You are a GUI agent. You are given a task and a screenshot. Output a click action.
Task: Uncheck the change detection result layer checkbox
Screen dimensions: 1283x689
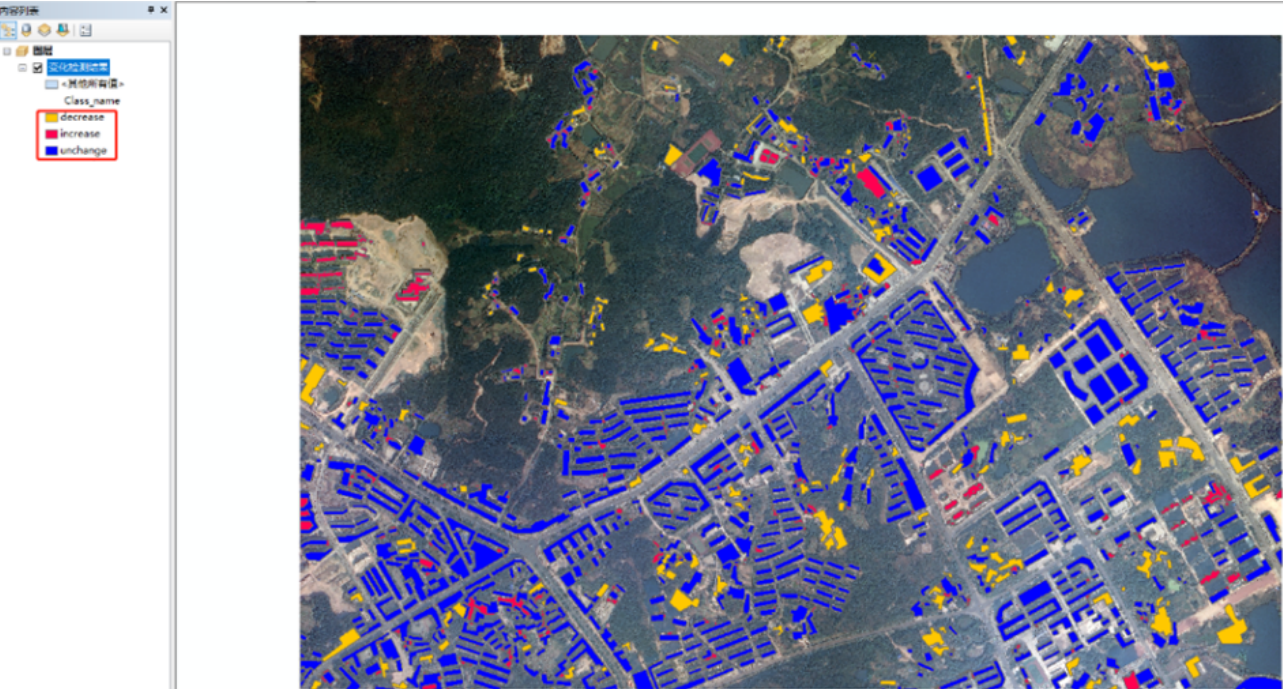click(x=38, y=67)
